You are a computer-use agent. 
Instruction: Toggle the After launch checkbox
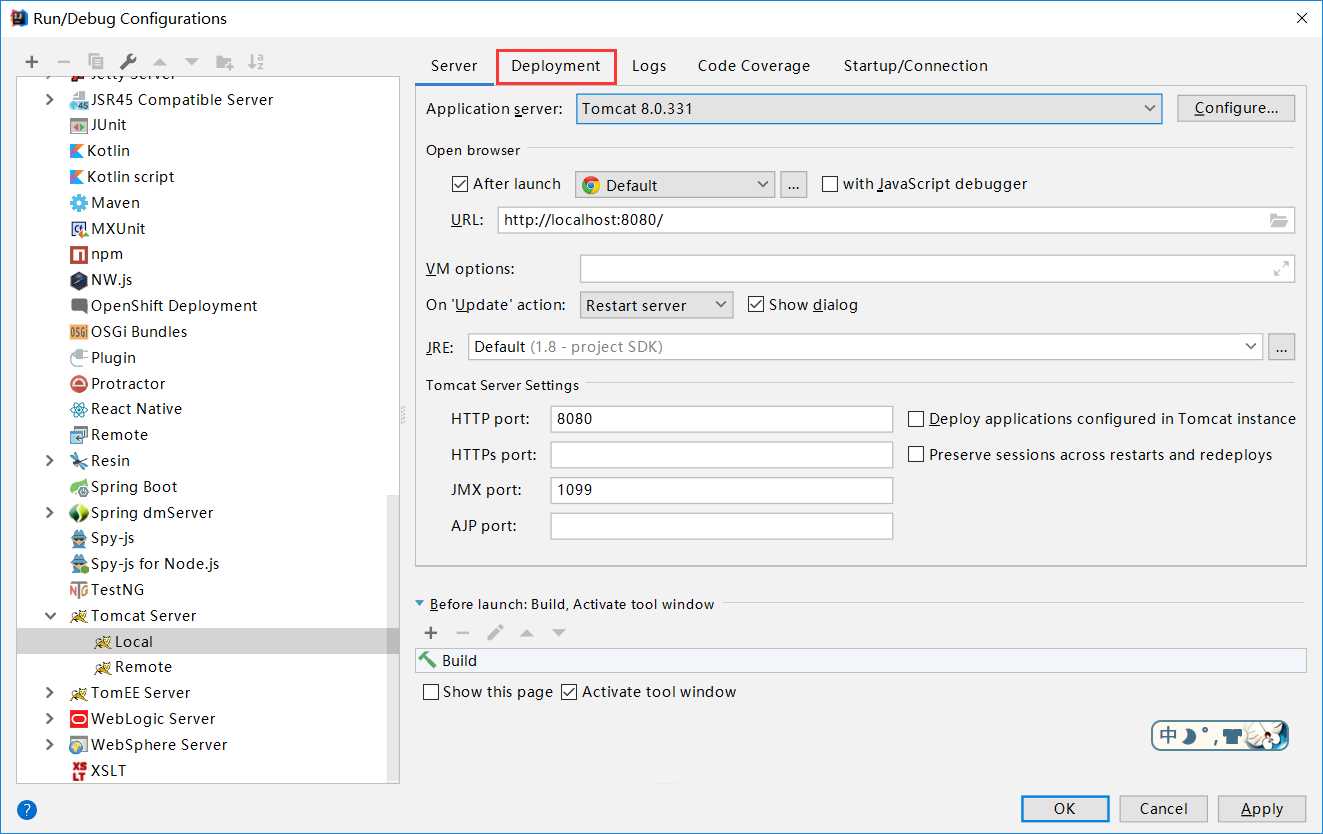[460, 184]
